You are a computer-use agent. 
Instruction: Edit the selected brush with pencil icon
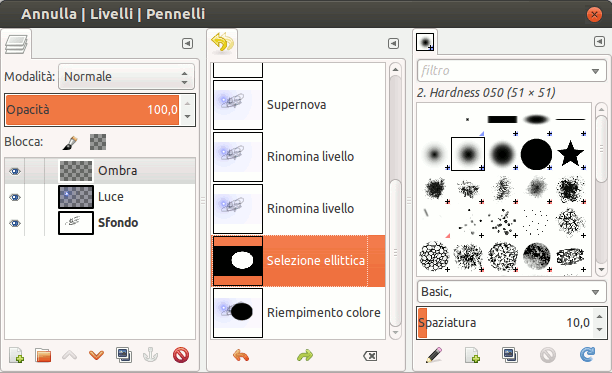(434, 355)
